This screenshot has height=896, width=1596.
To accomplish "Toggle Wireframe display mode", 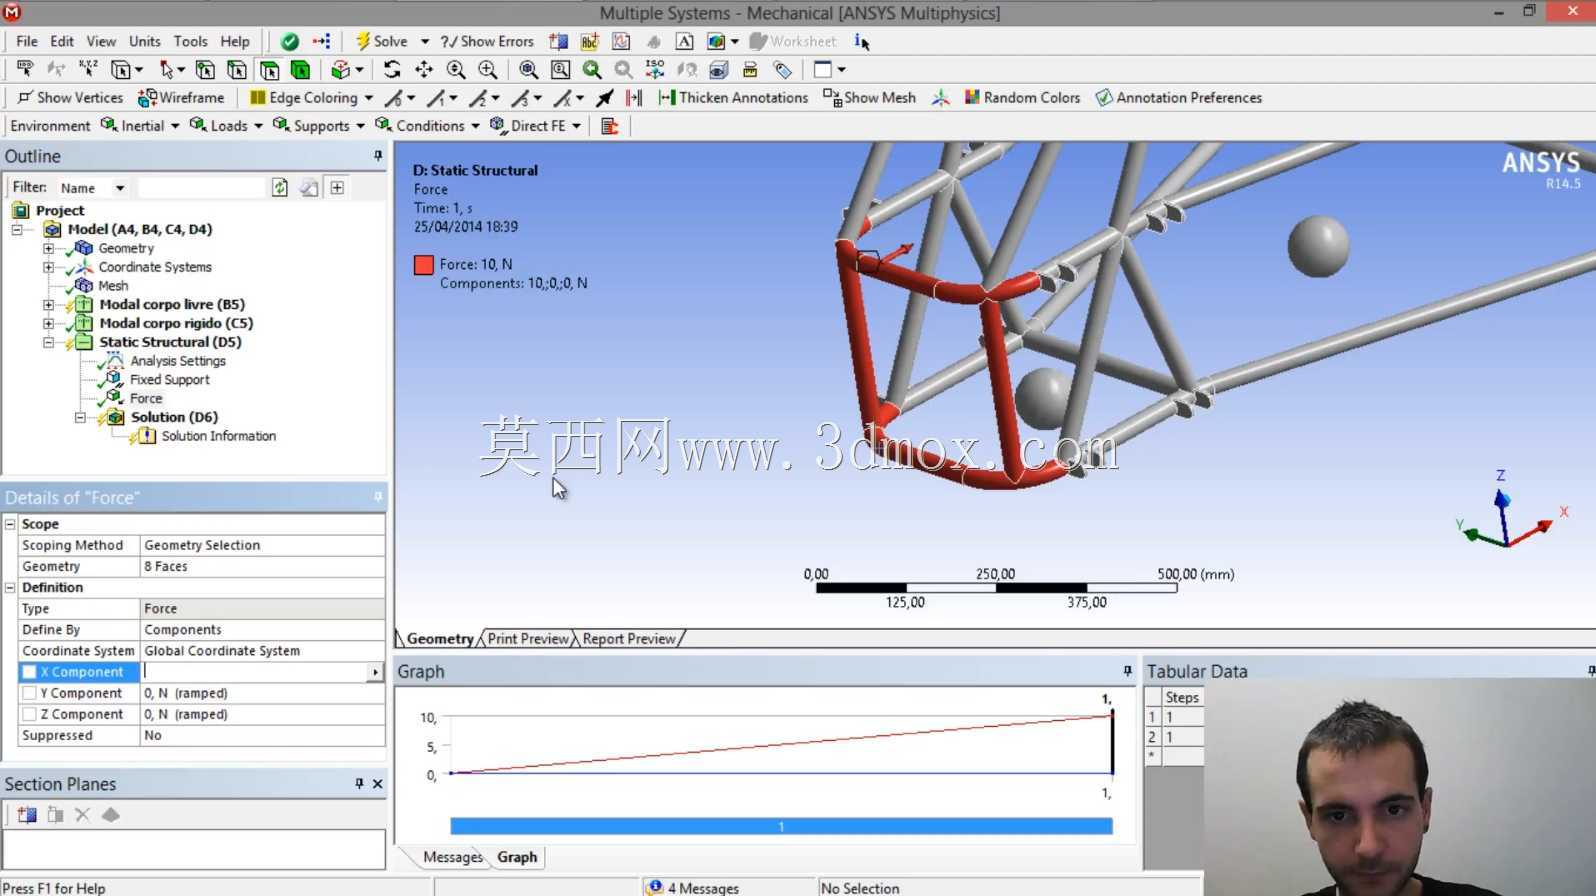I will [181, 97].
